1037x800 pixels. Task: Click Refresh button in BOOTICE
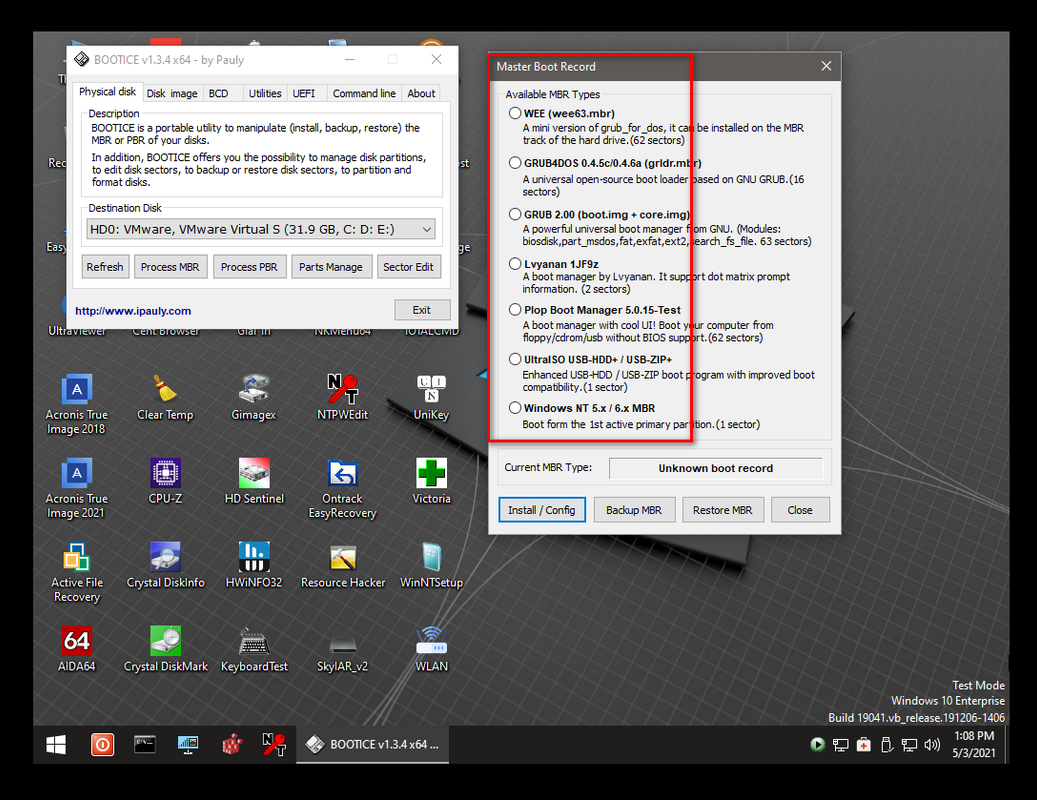pyautogui.click(x=104, y=267)
